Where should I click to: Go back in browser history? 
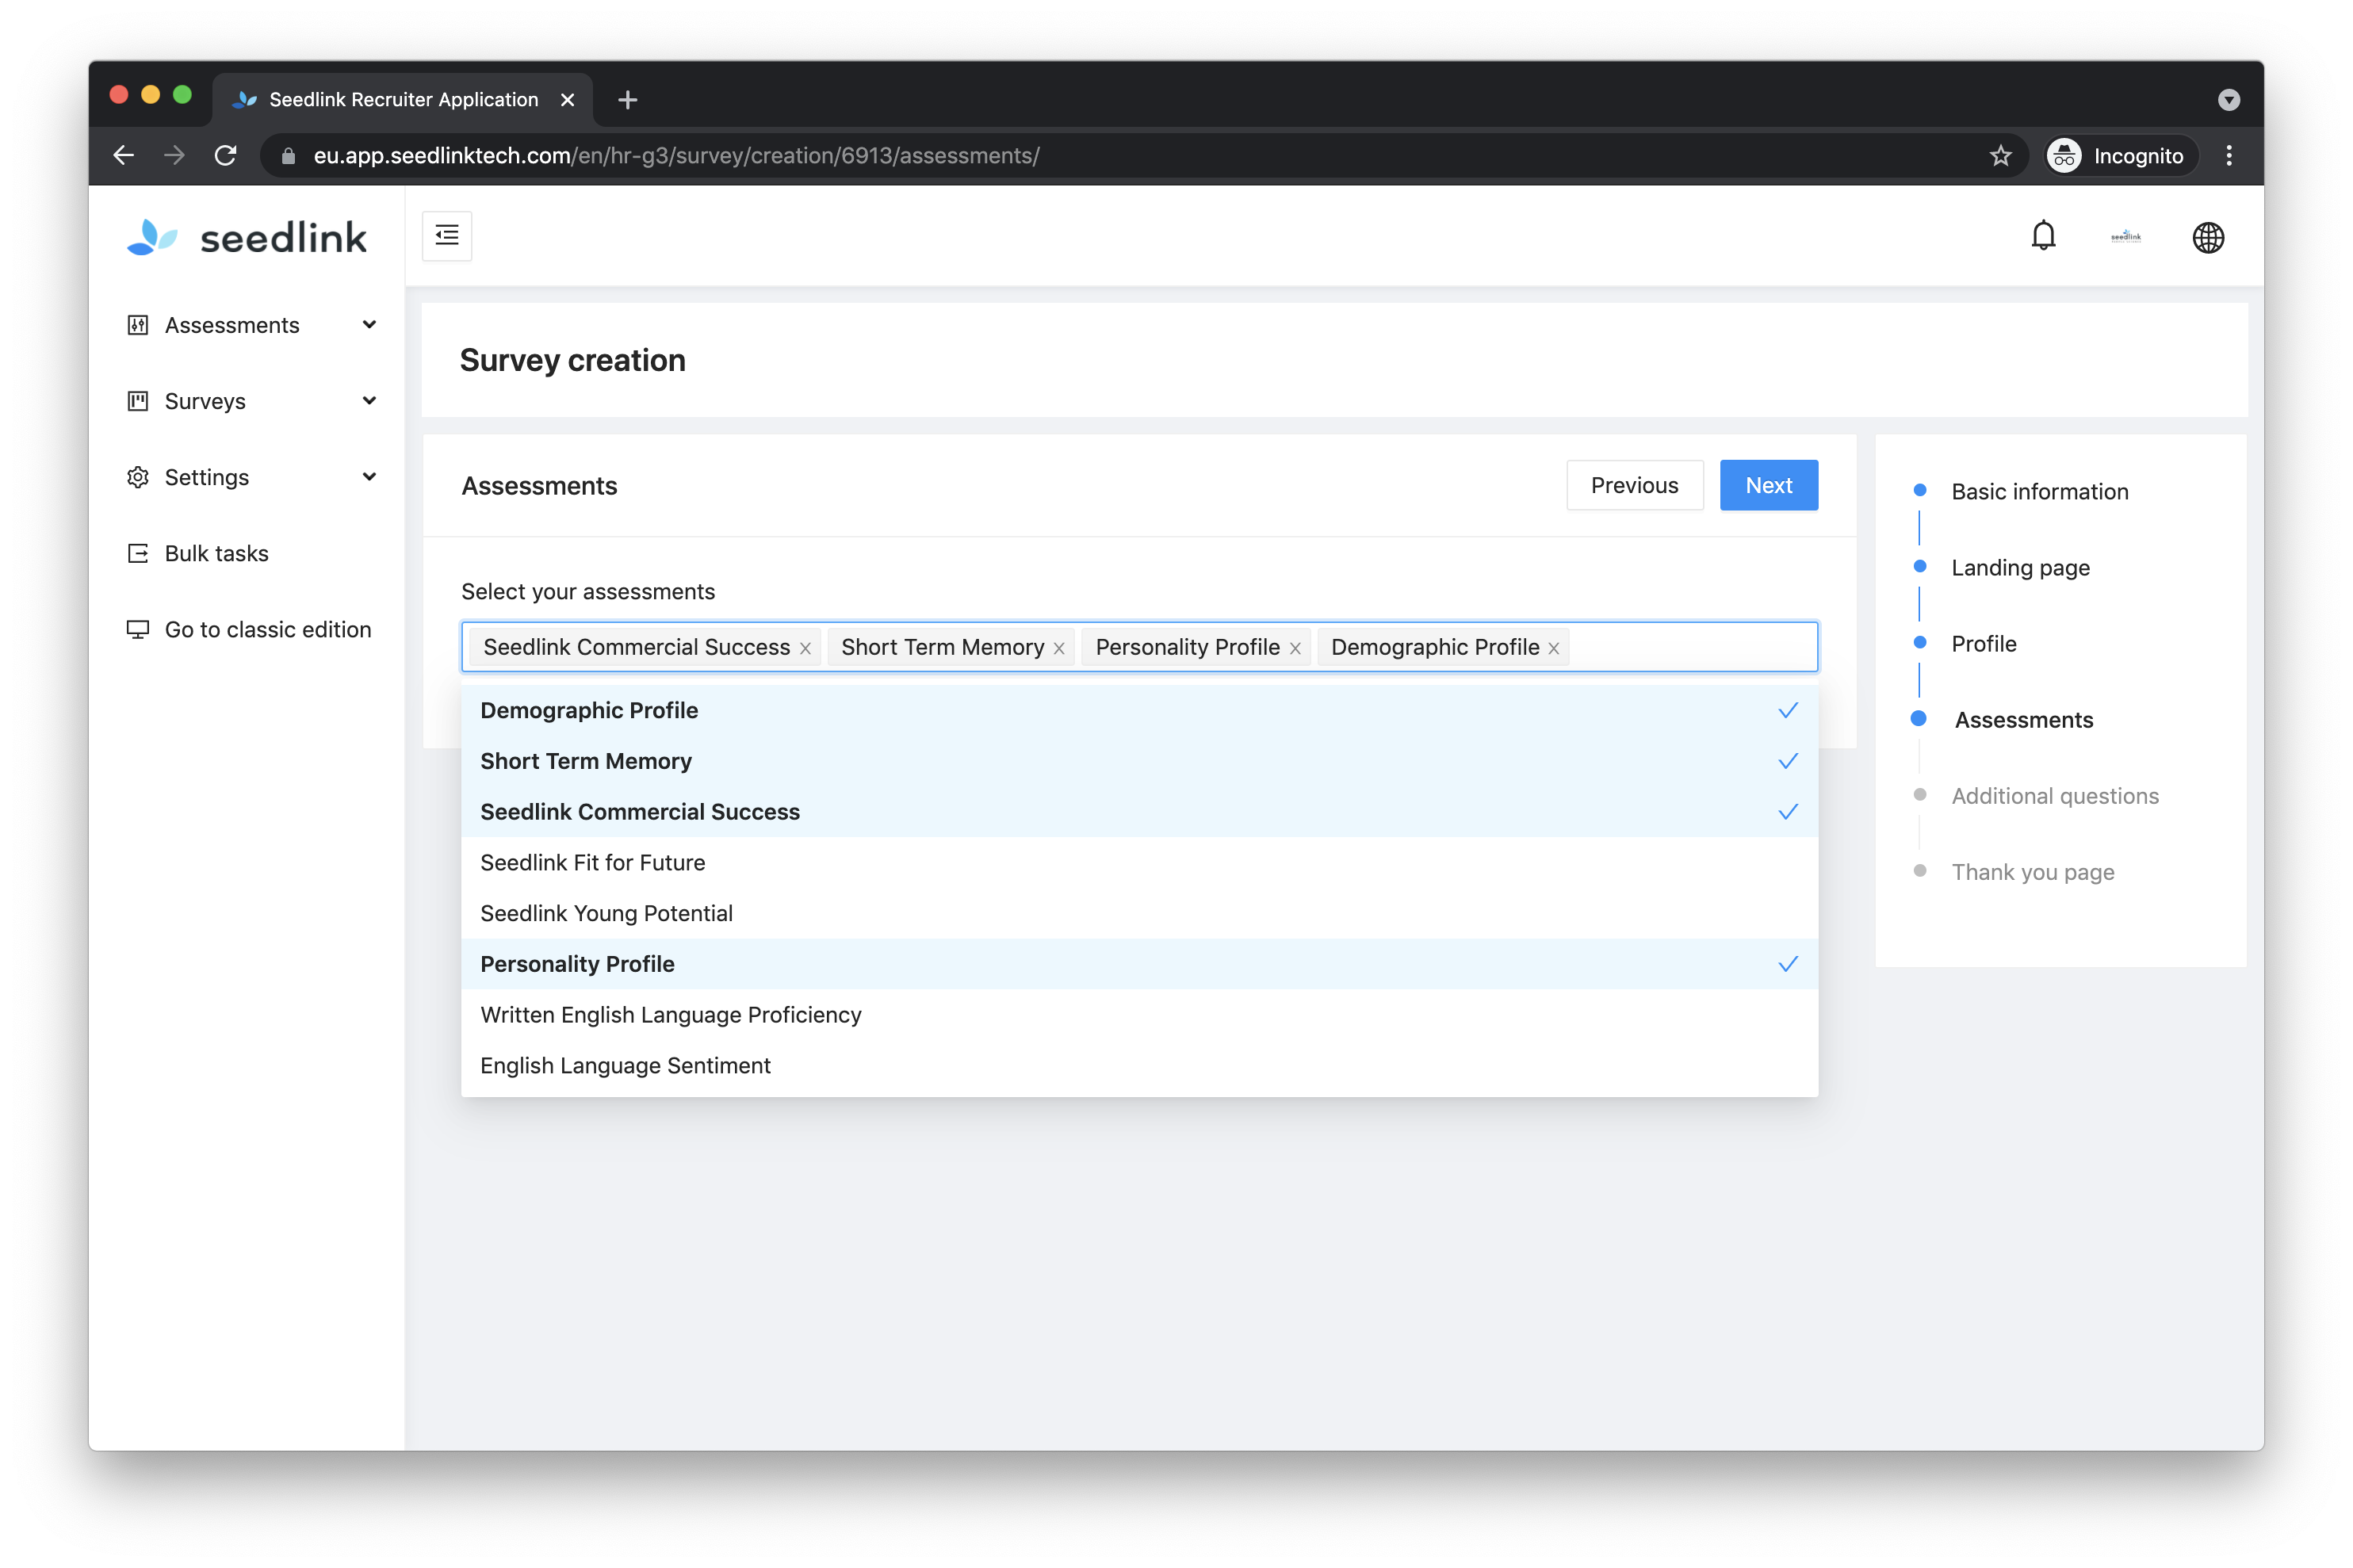pyautogui.click(x=124, y=155)
